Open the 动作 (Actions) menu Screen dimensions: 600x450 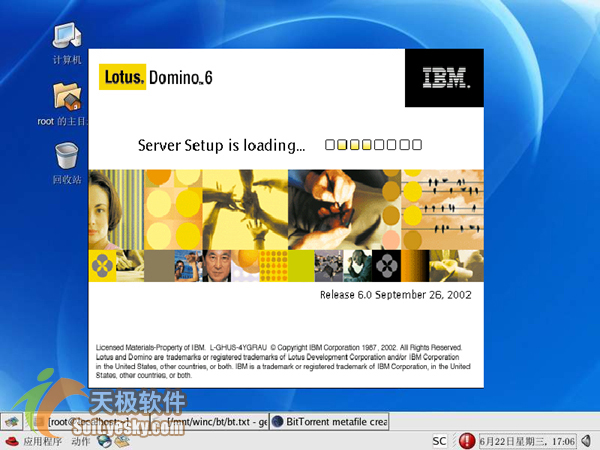(x=81, y=440)
